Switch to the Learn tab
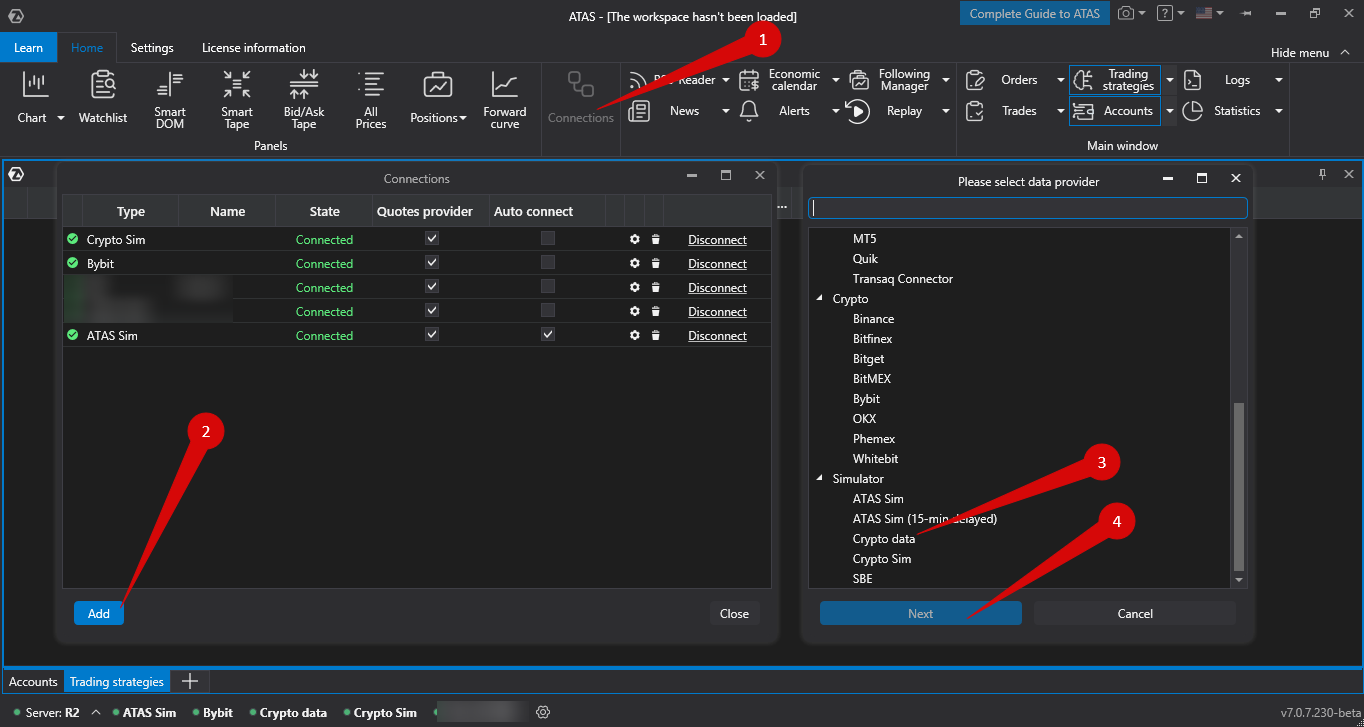Image resolution: width=1364 pixels, height=727 pixels. coord(29,48)
